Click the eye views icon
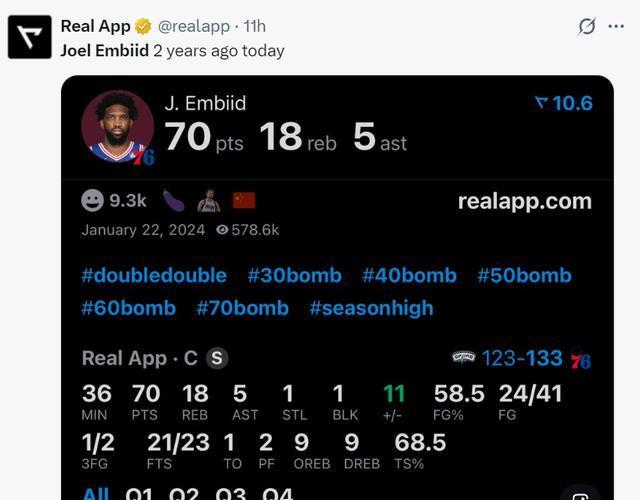Viewport: 640px width, 500px height. [221, 230]
